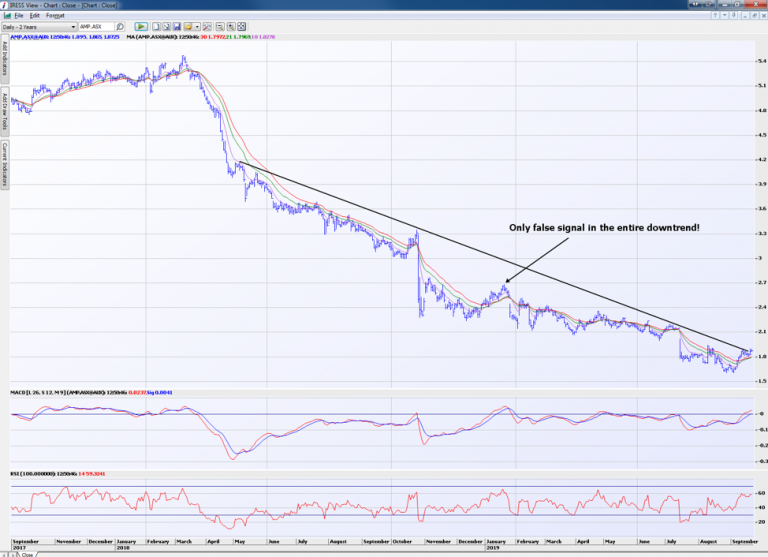Click the new blank chart icon
This screenshot has height=557, width=768.
point(156,26)
